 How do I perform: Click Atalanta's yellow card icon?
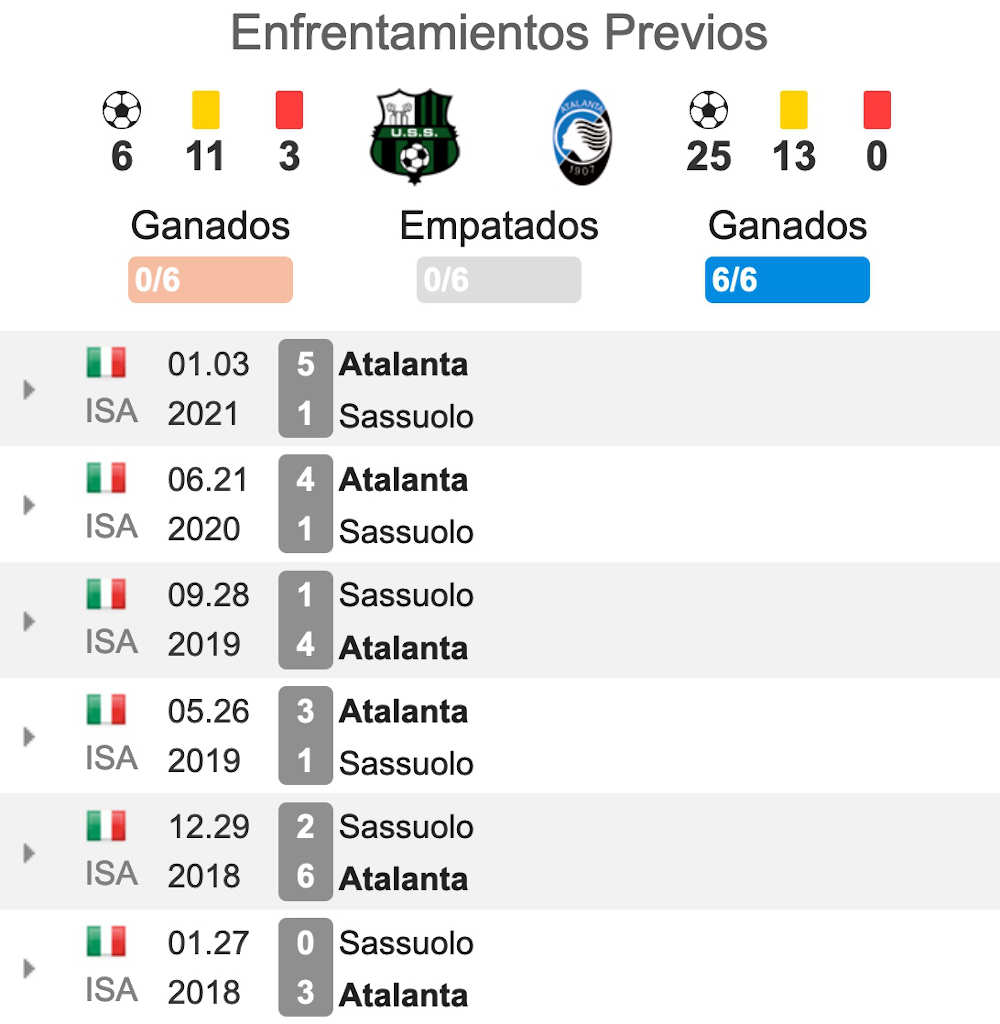(x=794, y=110)
